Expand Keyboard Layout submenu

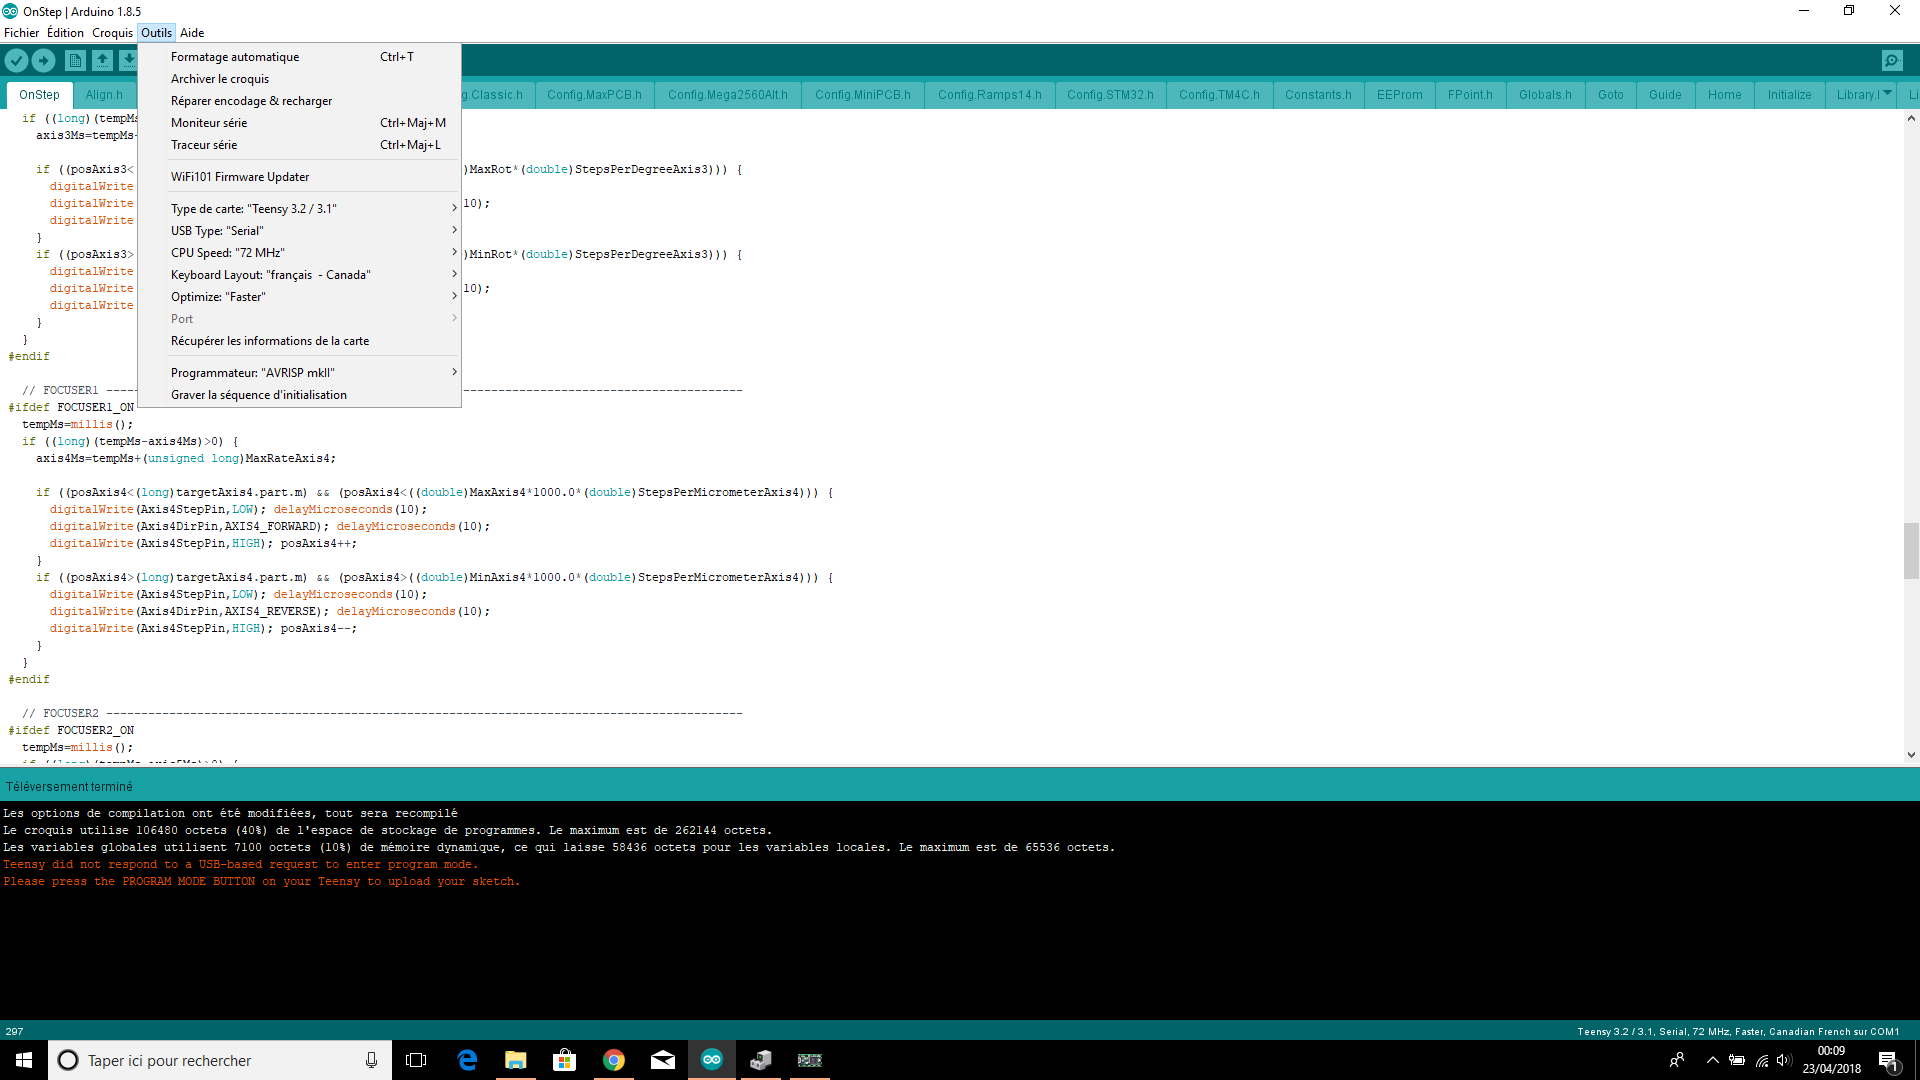pos(299,275)
